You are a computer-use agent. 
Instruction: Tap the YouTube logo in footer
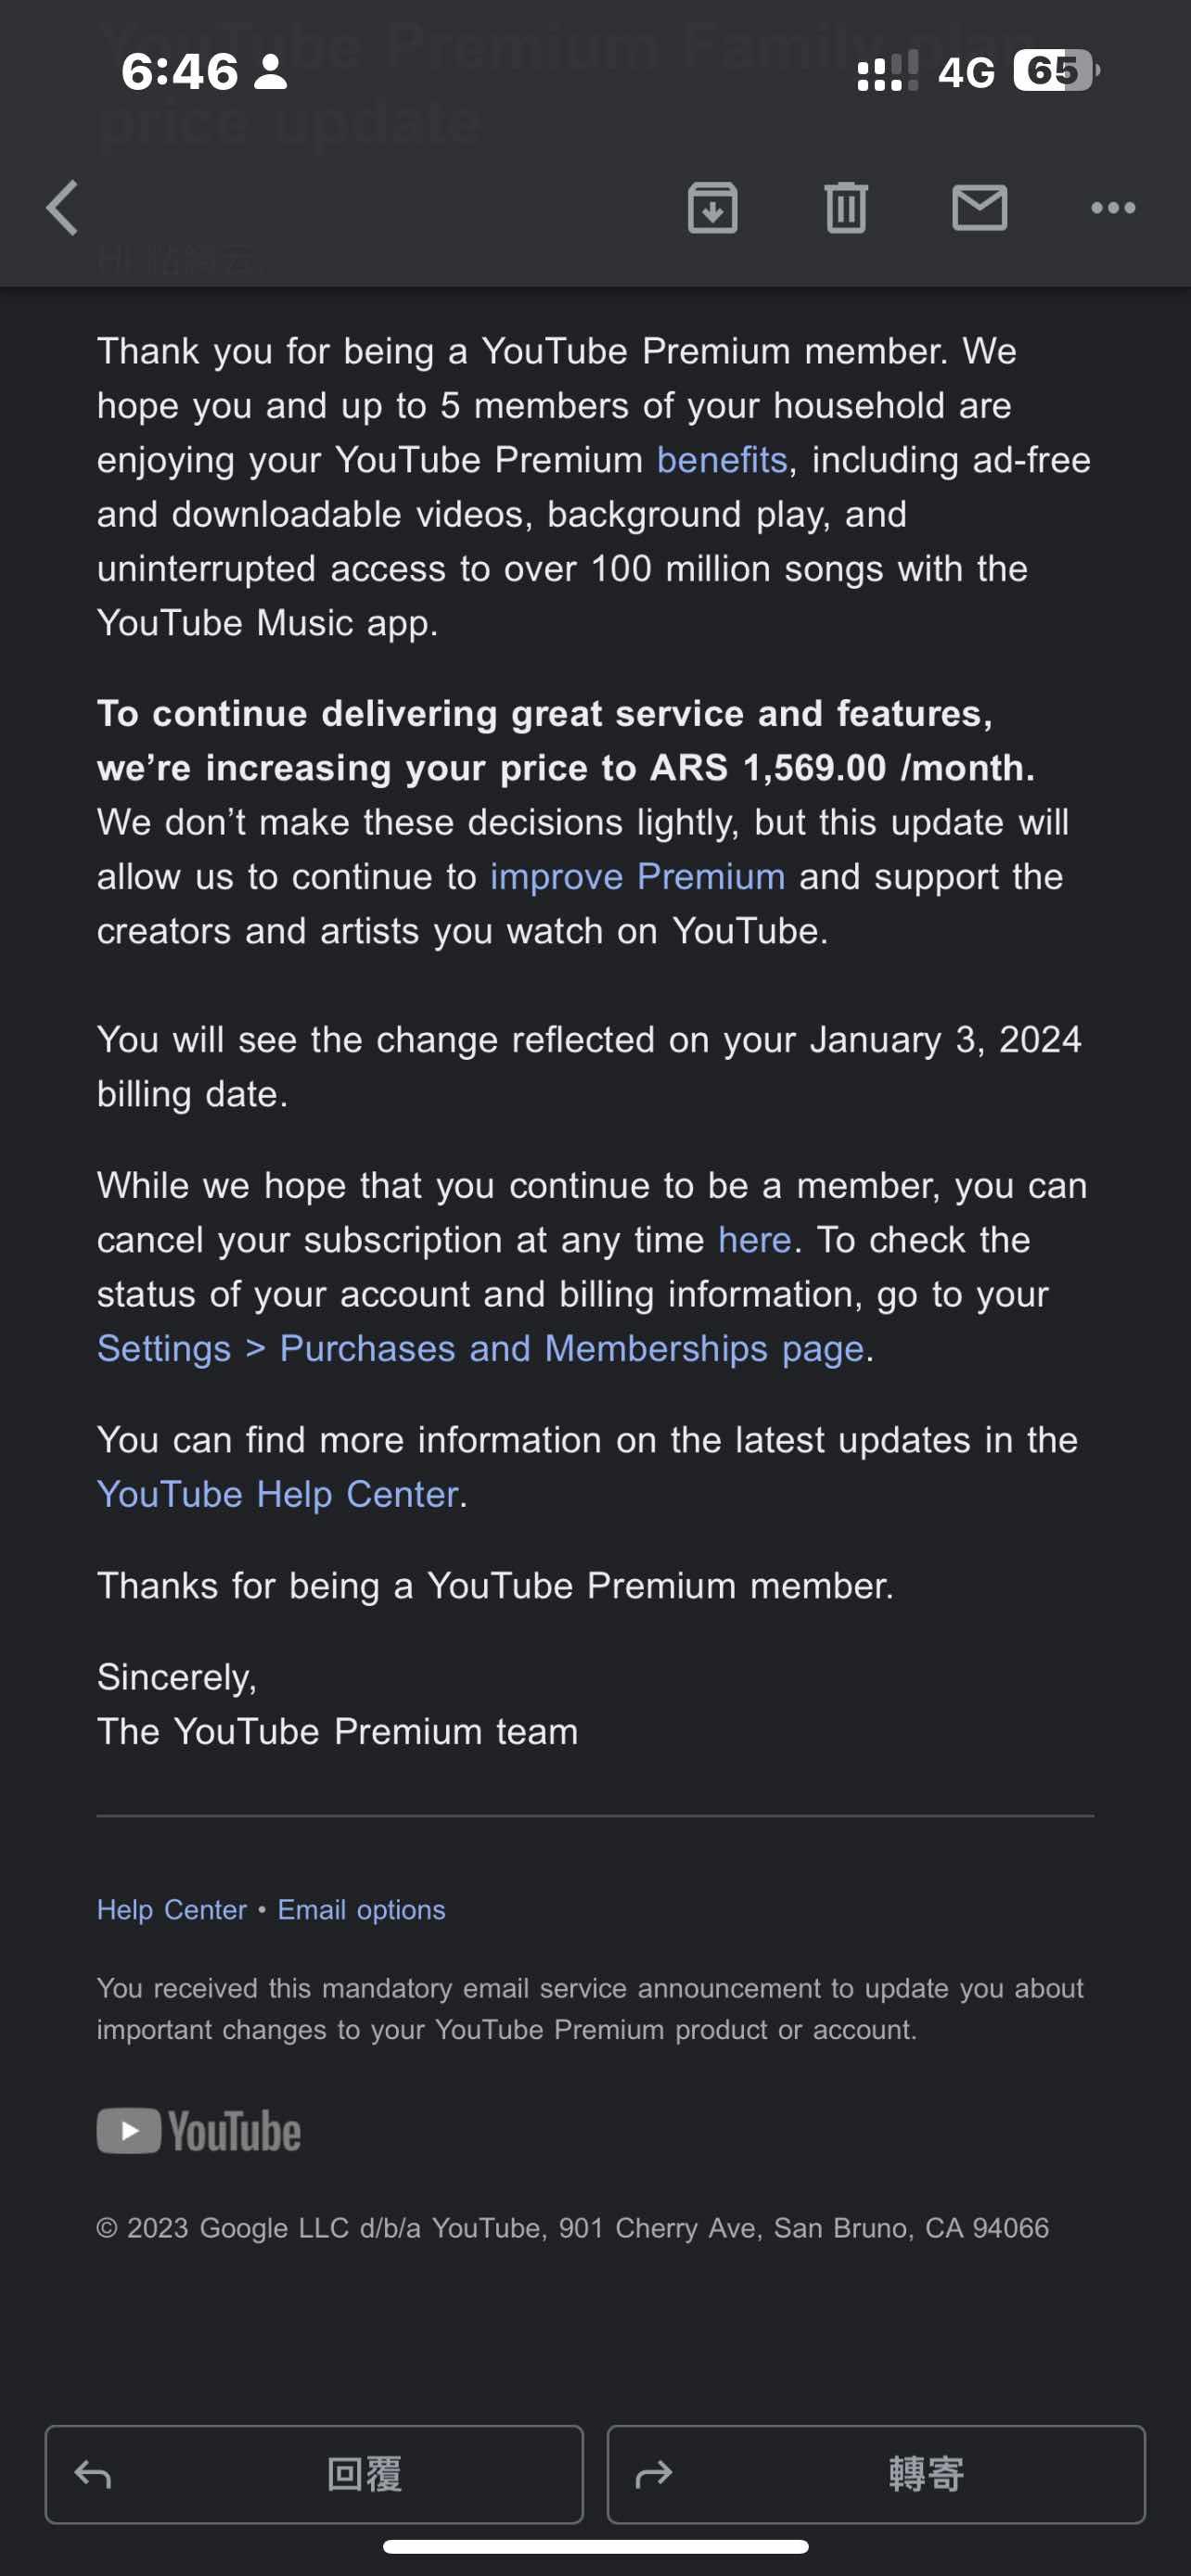pyautogui.click(x=199, y=2131)
